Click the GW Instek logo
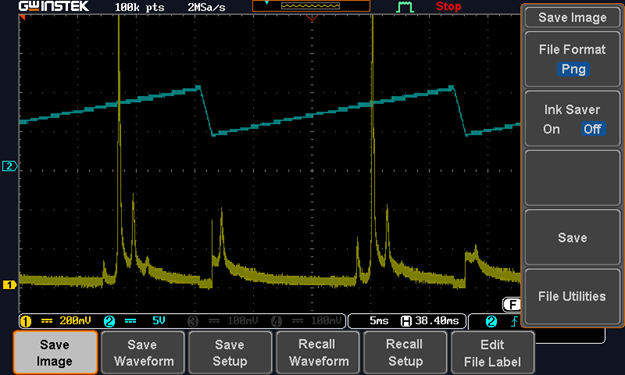This screenshot has height=375, width=625. coord(54,6)
